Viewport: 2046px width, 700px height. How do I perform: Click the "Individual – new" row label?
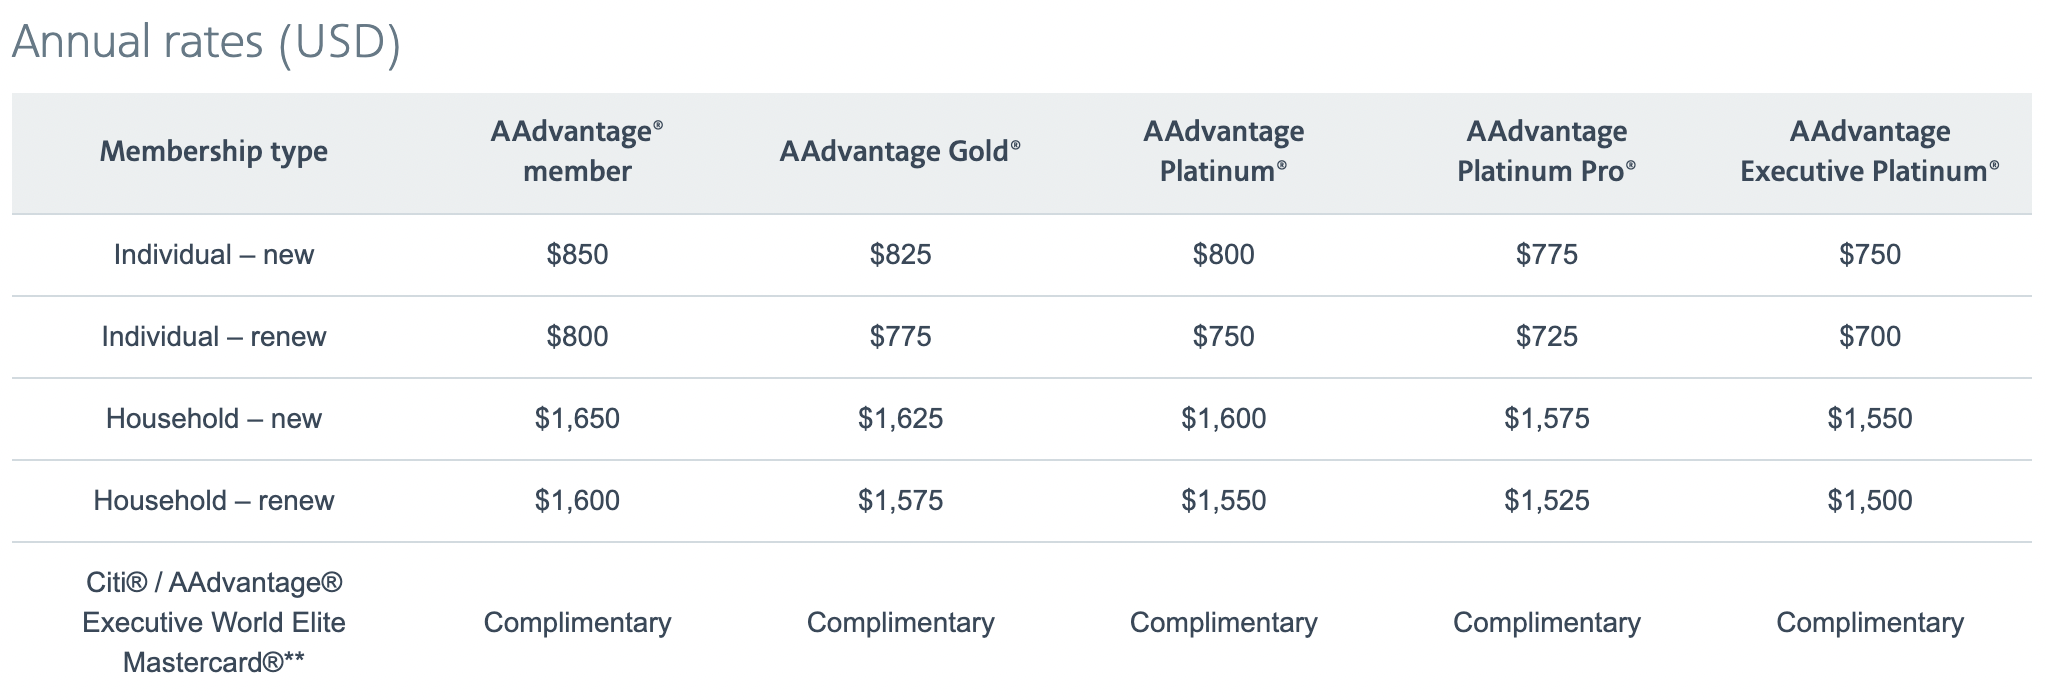pyautogui.click(x=214, y=255)
